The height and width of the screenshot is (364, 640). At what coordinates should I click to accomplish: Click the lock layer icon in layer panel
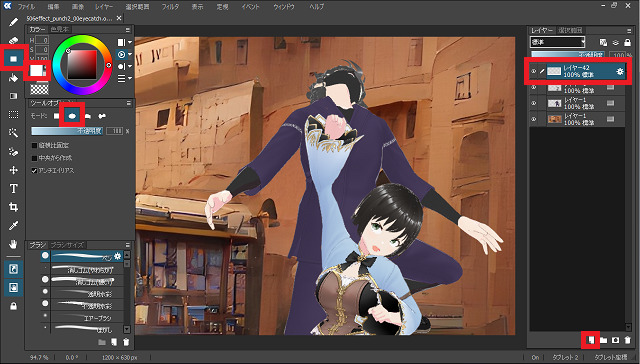(628, 42)
